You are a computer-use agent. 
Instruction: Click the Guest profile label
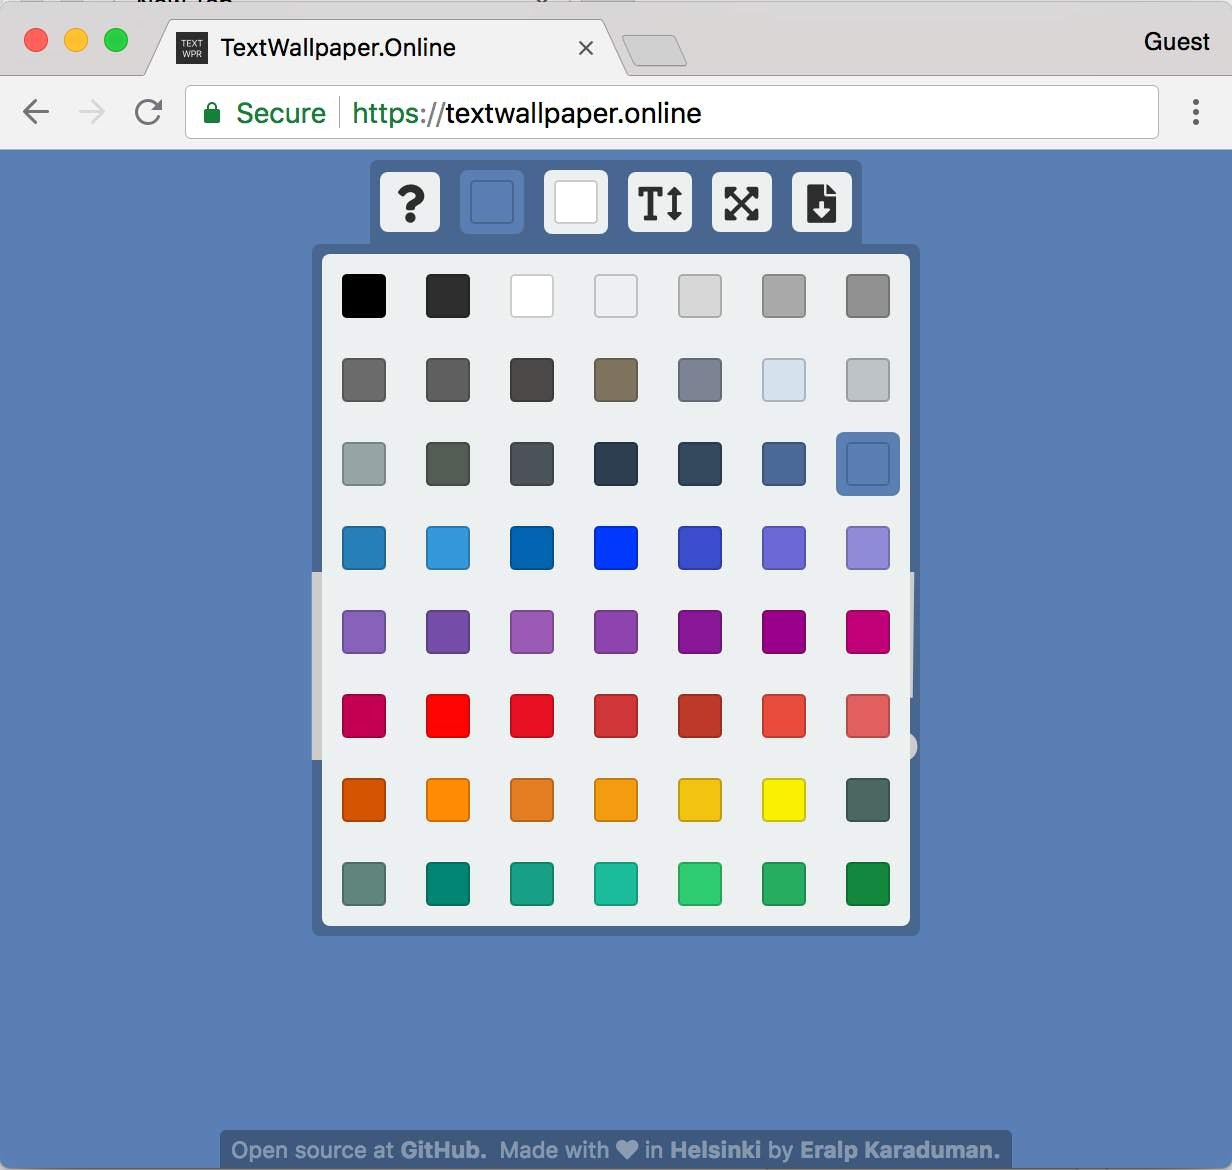[1177, 42]
